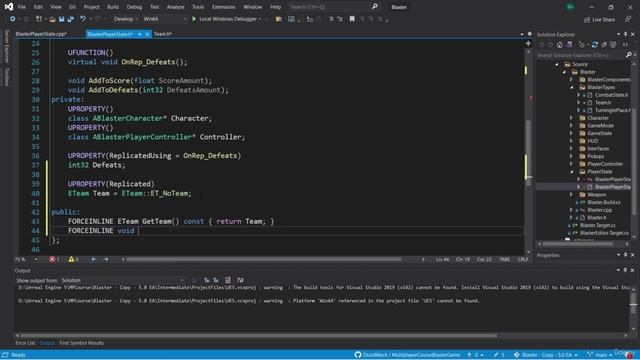Viewport: 640px width, 360px height.
Task: Open the Win64 platform dropdown
Action: 164,19
